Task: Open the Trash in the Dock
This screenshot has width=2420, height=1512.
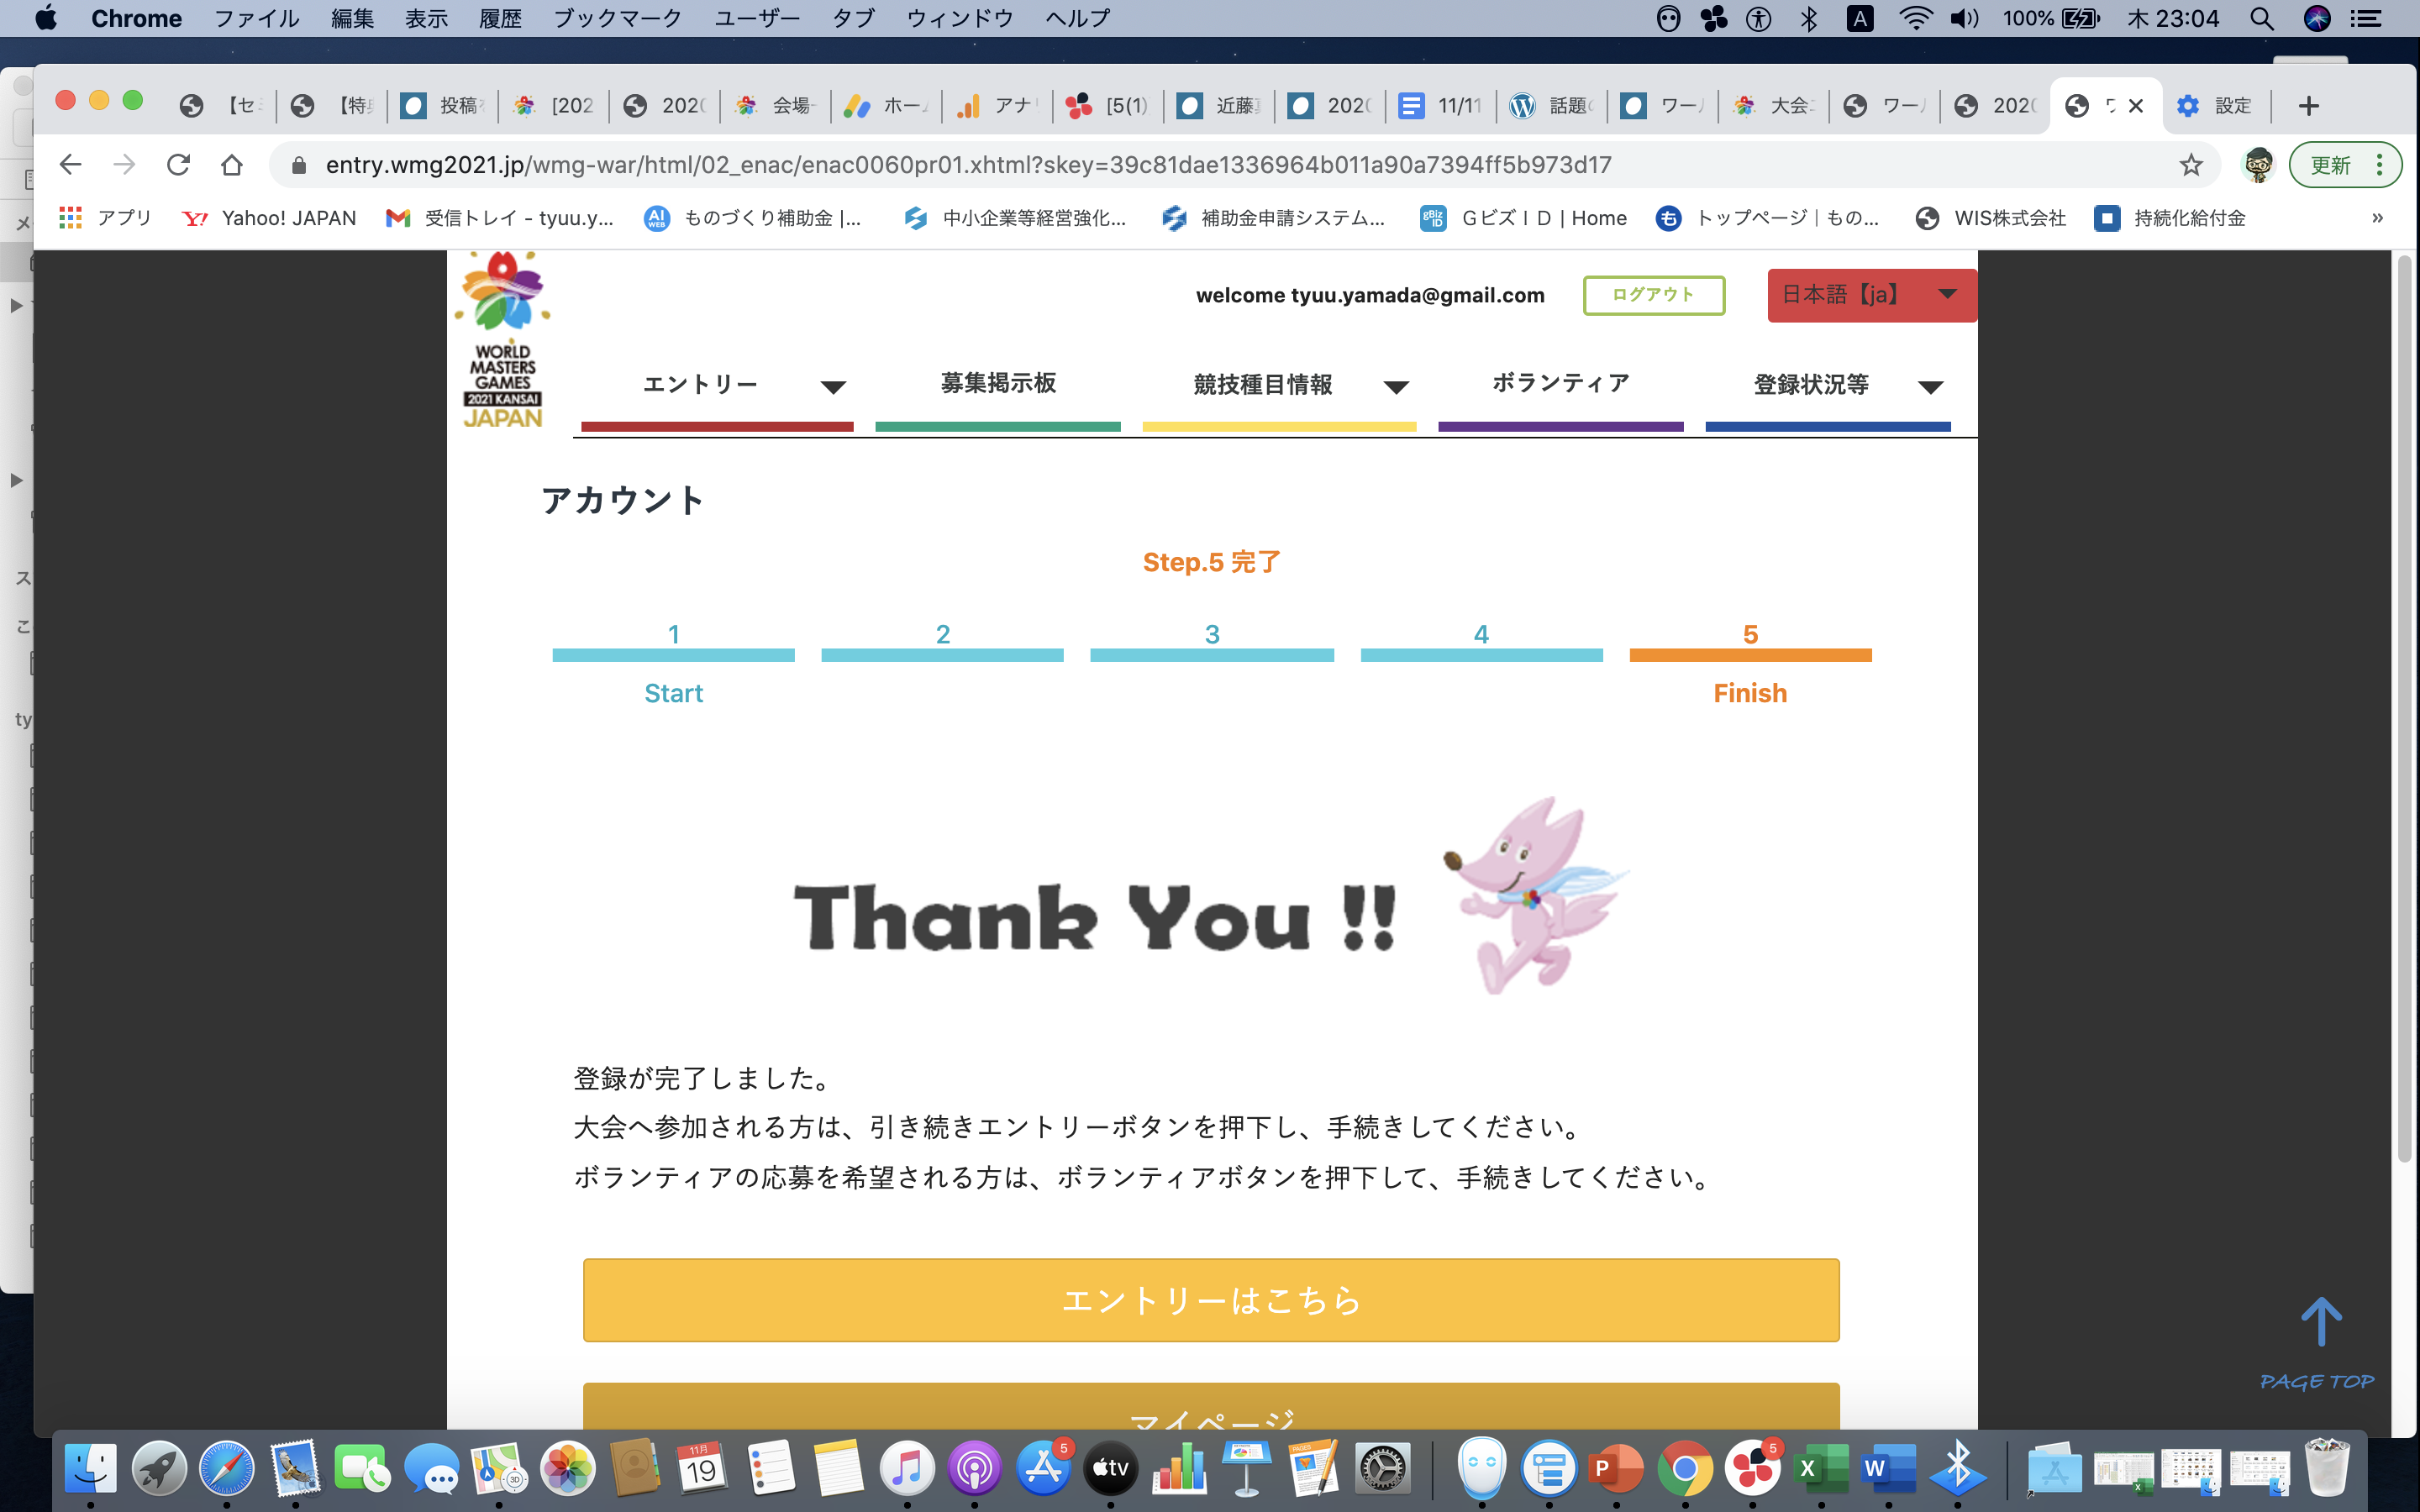Action: pyautogui.click(x=2327, y=1468)
